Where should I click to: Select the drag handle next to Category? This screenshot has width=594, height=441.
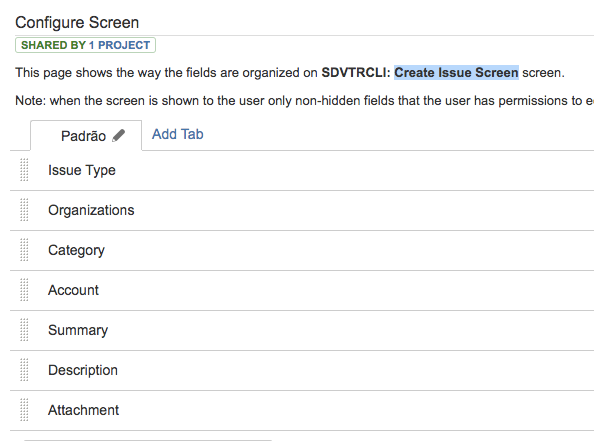click(24, 250)
